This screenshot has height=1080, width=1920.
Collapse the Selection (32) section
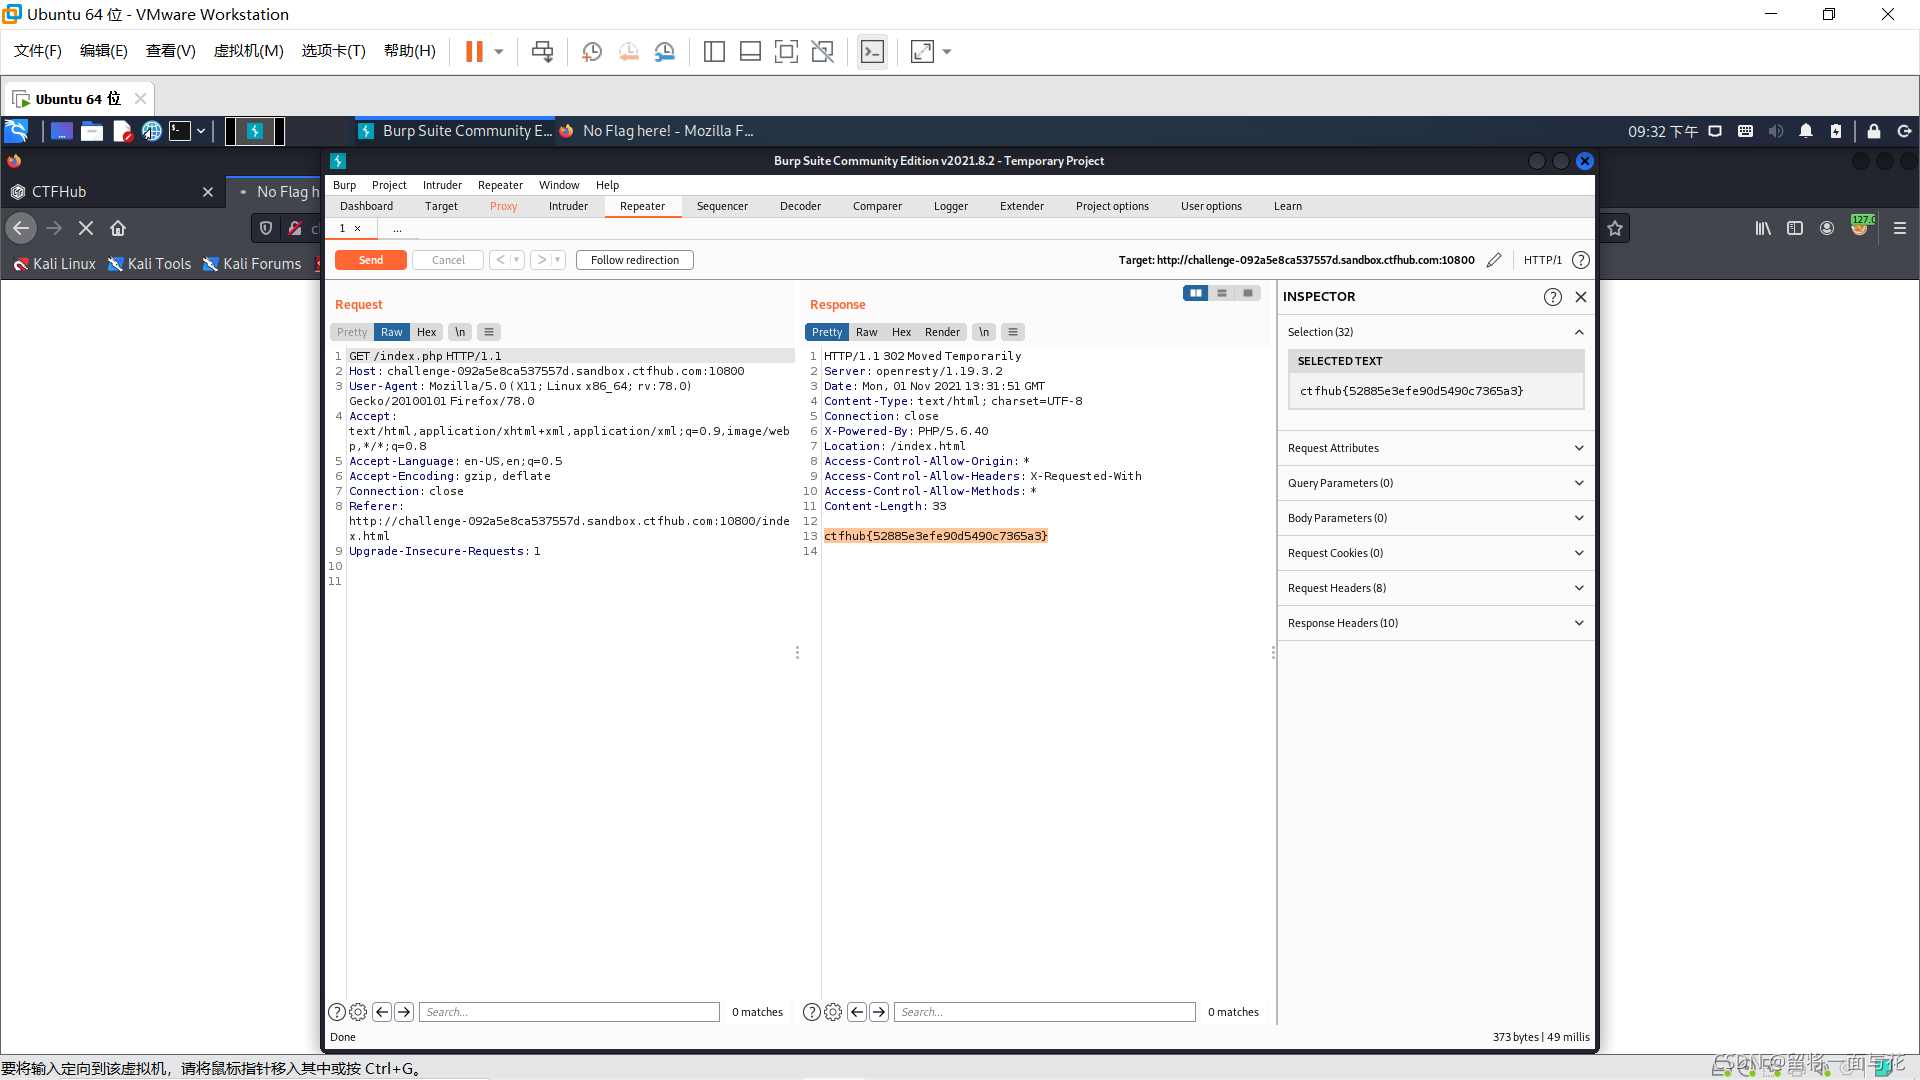coord(1578,332)
